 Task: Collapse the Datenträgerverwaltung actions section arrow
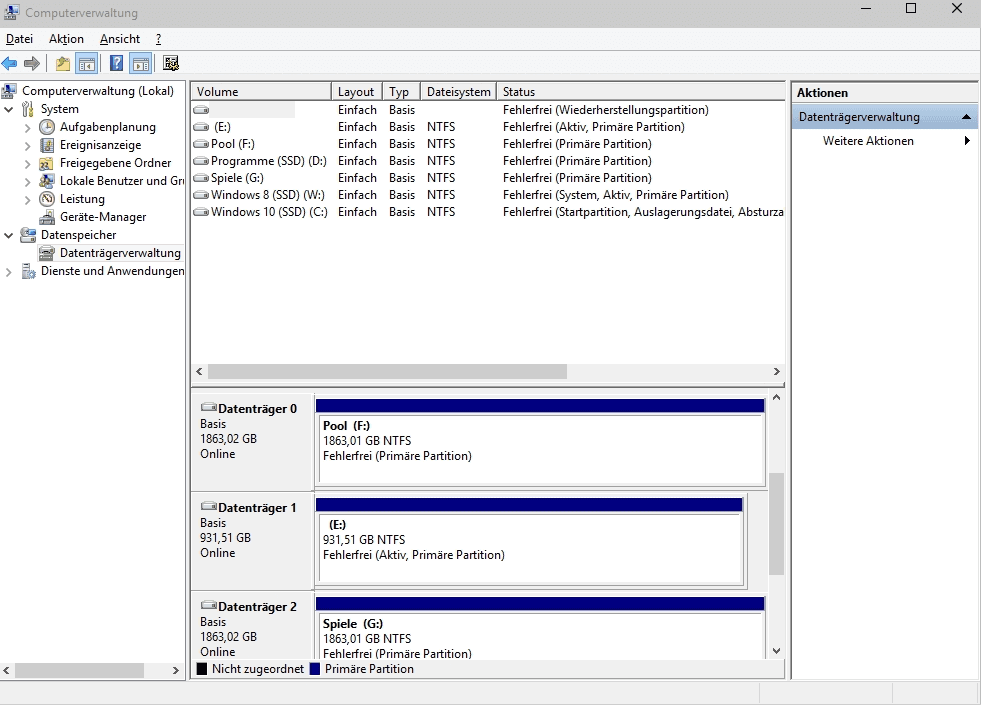[966, 117]
